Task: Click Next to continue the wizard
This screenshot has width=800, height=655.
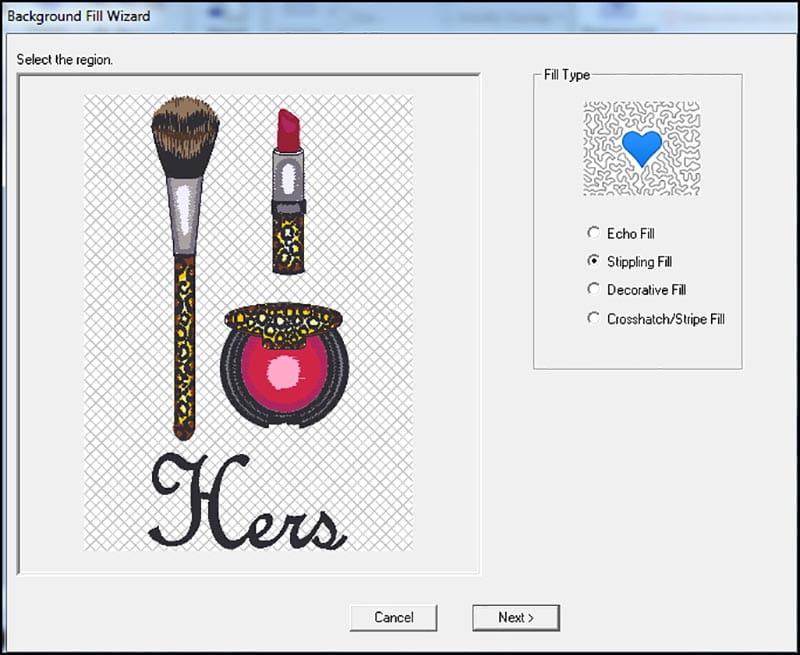Action: [x=515, y=617]
